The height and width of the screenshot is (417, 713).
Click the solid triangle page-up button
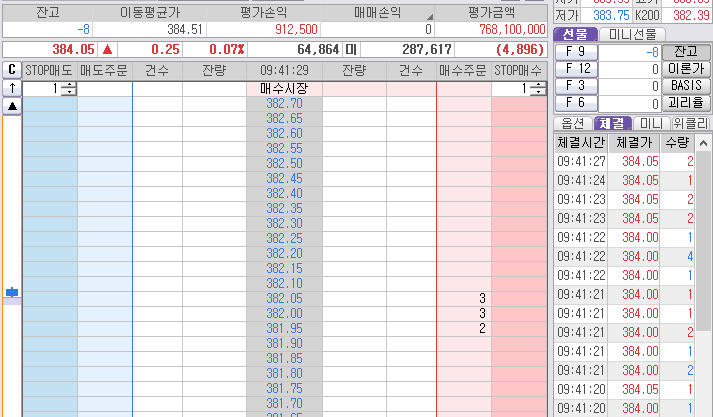(12, 106)
